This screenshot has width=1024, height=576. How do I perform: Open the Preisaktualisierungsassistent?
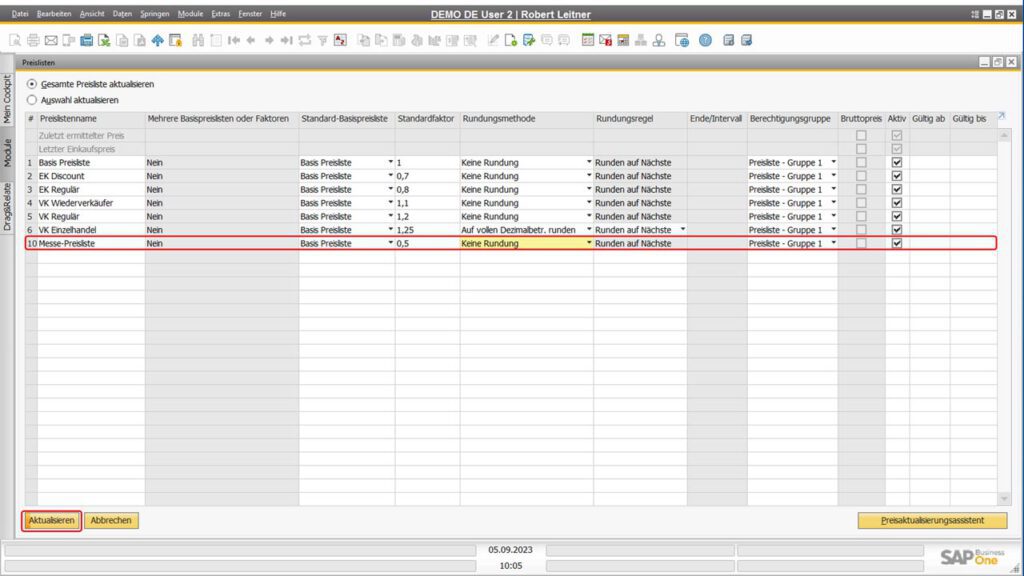point(932,520)
